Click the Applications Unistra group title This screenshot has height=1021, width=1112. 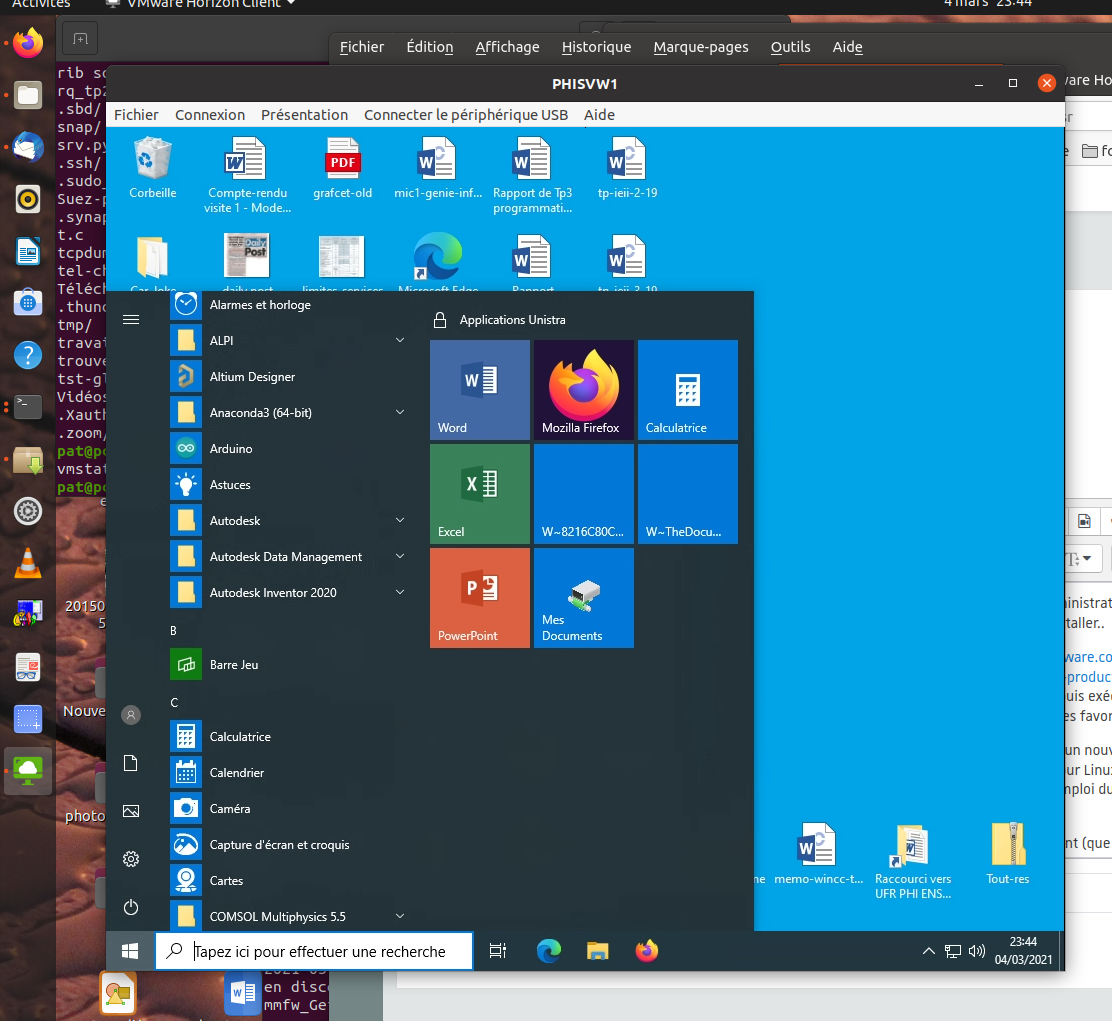512,320
